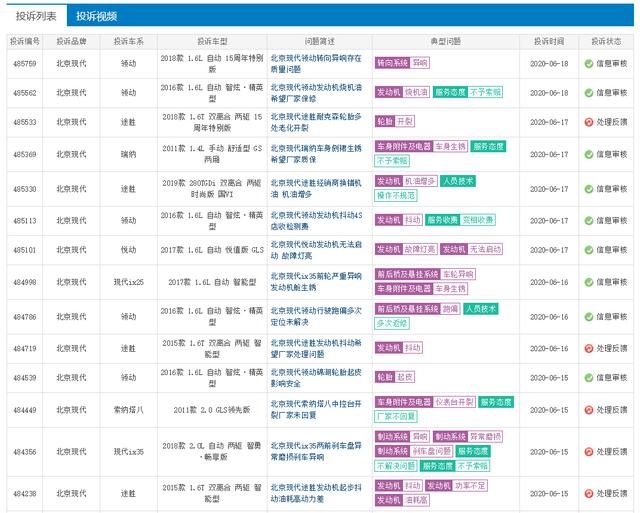The image size is (640, 513).
Task: Click the 车身附件及电器 仪表台开裂 tag
Action: pos(425,402)
